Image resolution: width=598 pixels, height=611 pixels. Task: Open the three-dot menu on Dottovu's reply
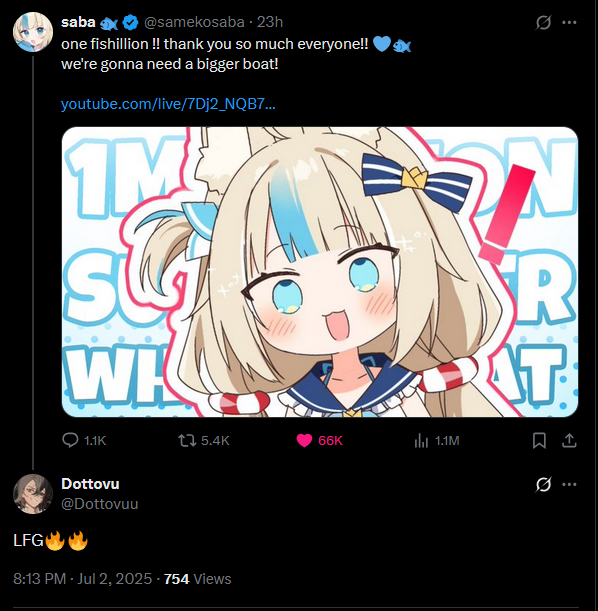click(x=569, y=484)
